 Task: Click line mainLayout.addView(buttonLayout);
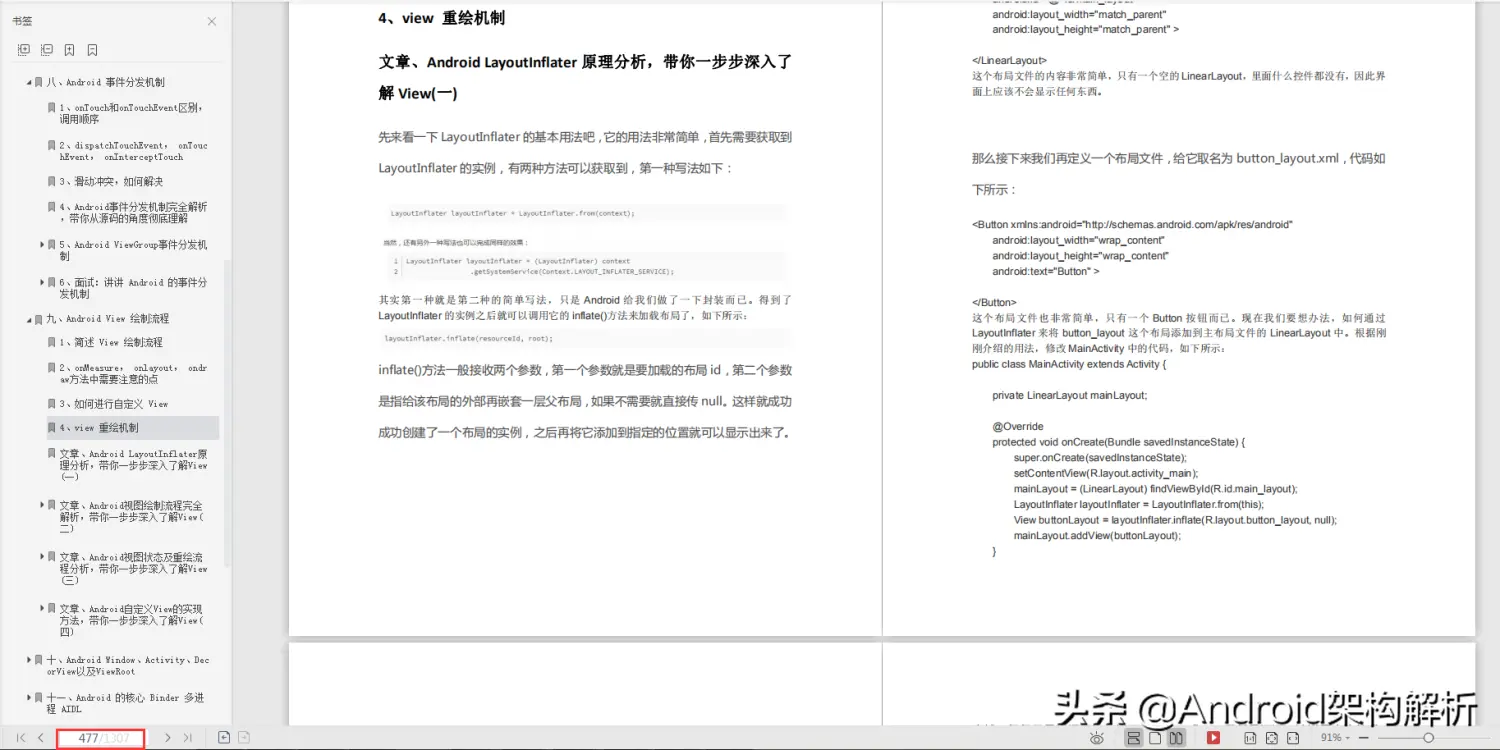tap(1097, 536)
